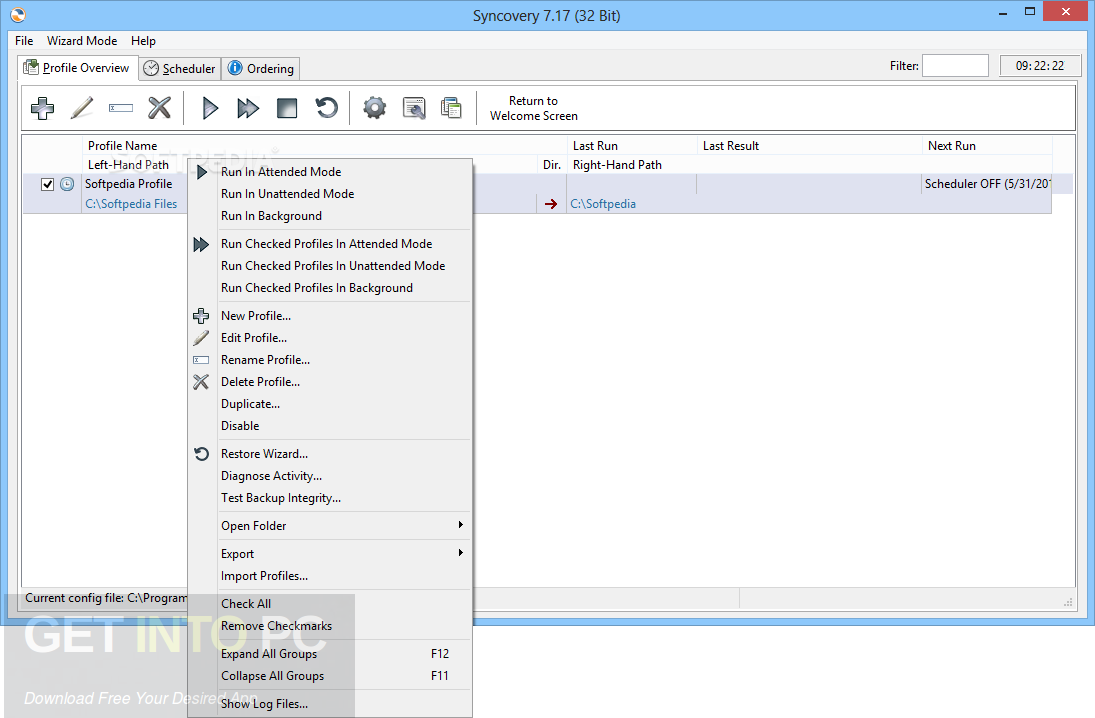Screen dimensions: 1095x718
Task: Switch to the Ordering tab
Action: point(261,68)
